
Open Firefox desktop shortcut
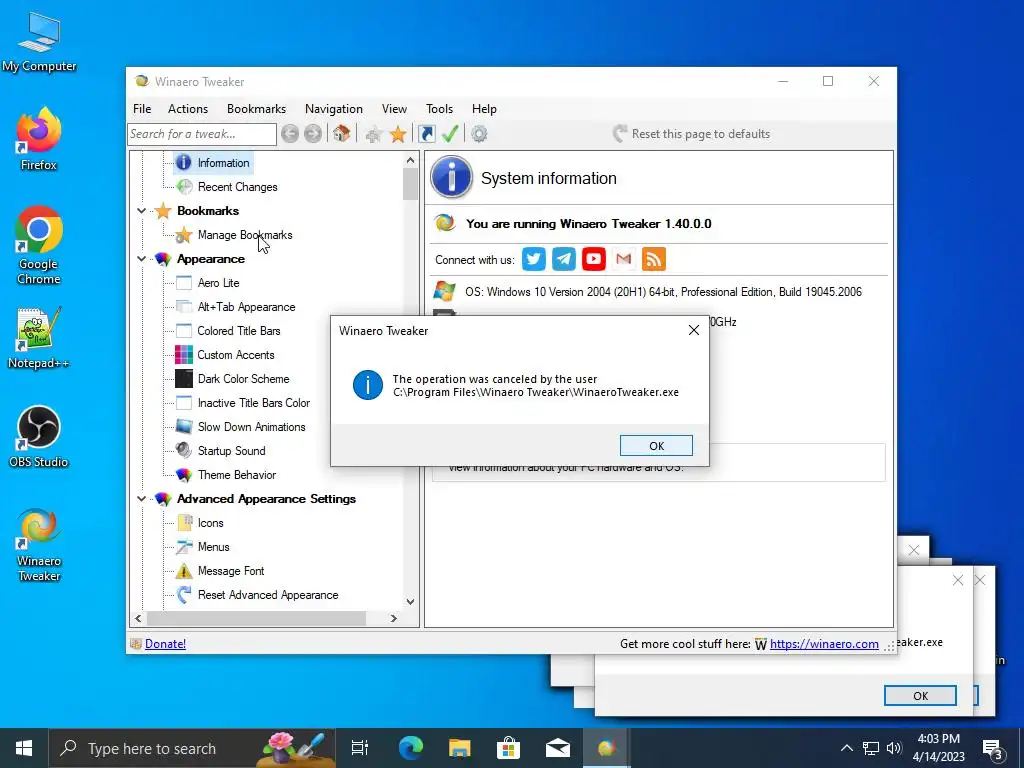click(x=39, y=139)
